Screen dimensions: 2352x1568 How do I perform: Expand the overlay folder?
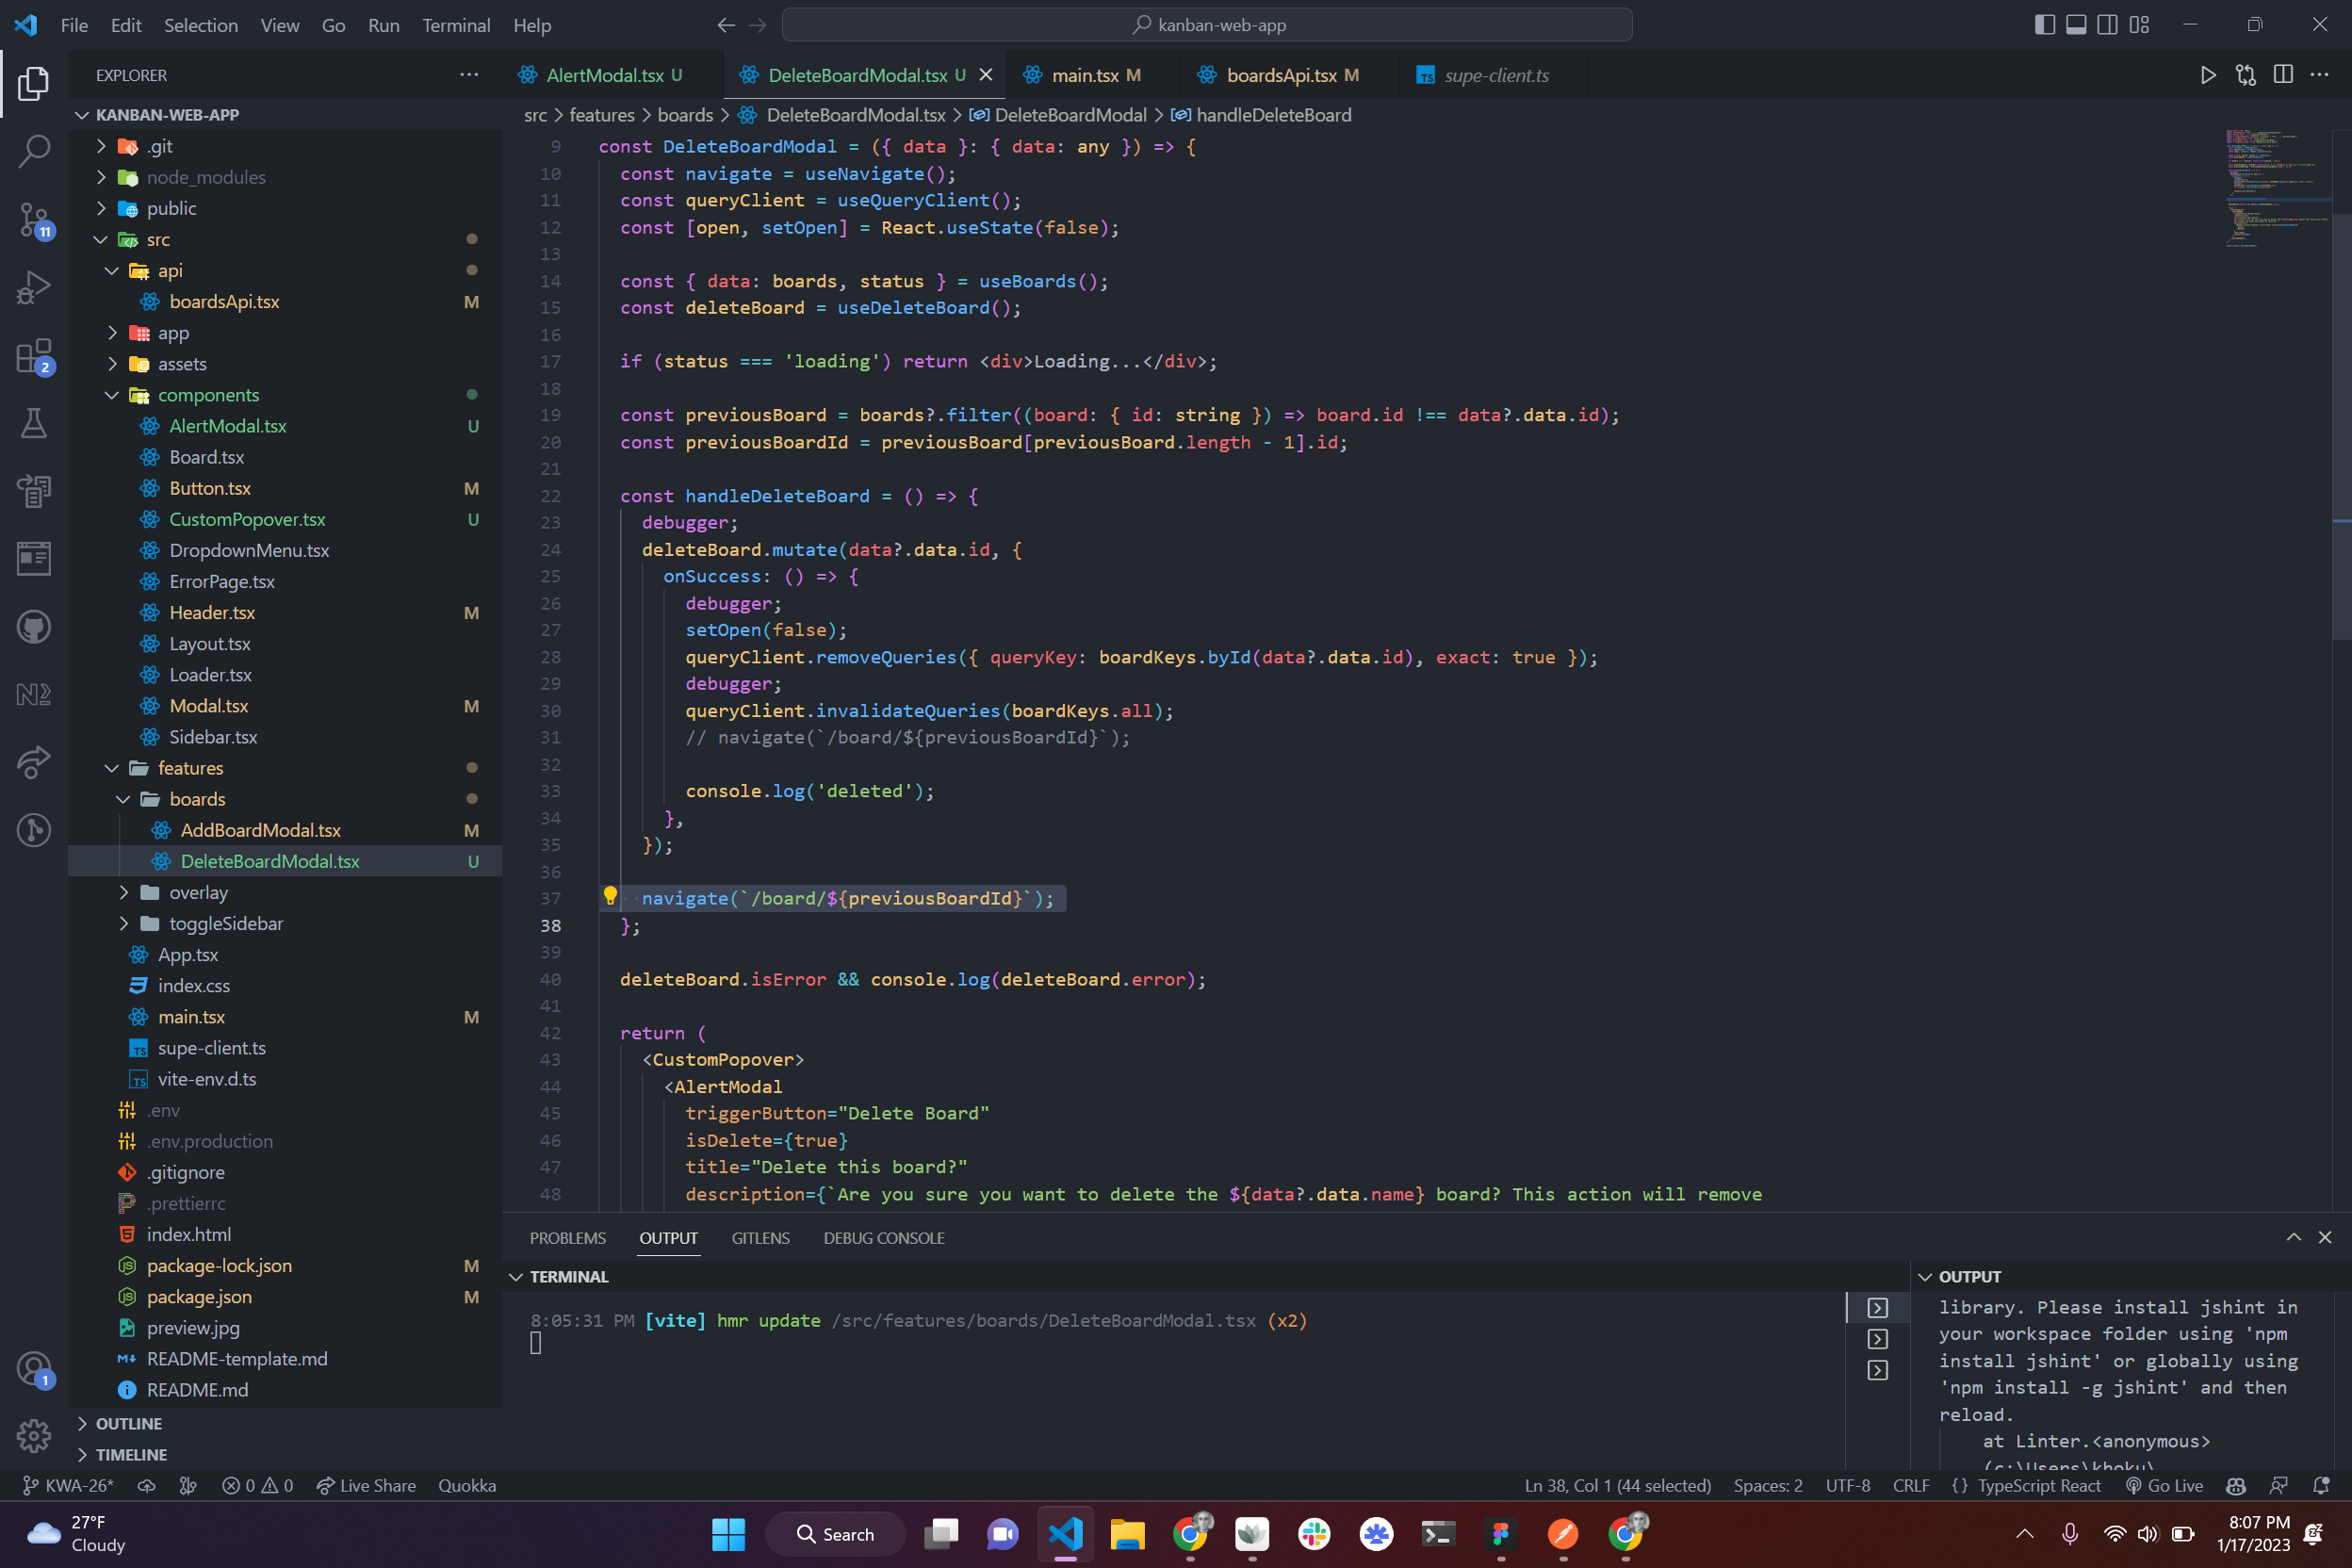198,892
